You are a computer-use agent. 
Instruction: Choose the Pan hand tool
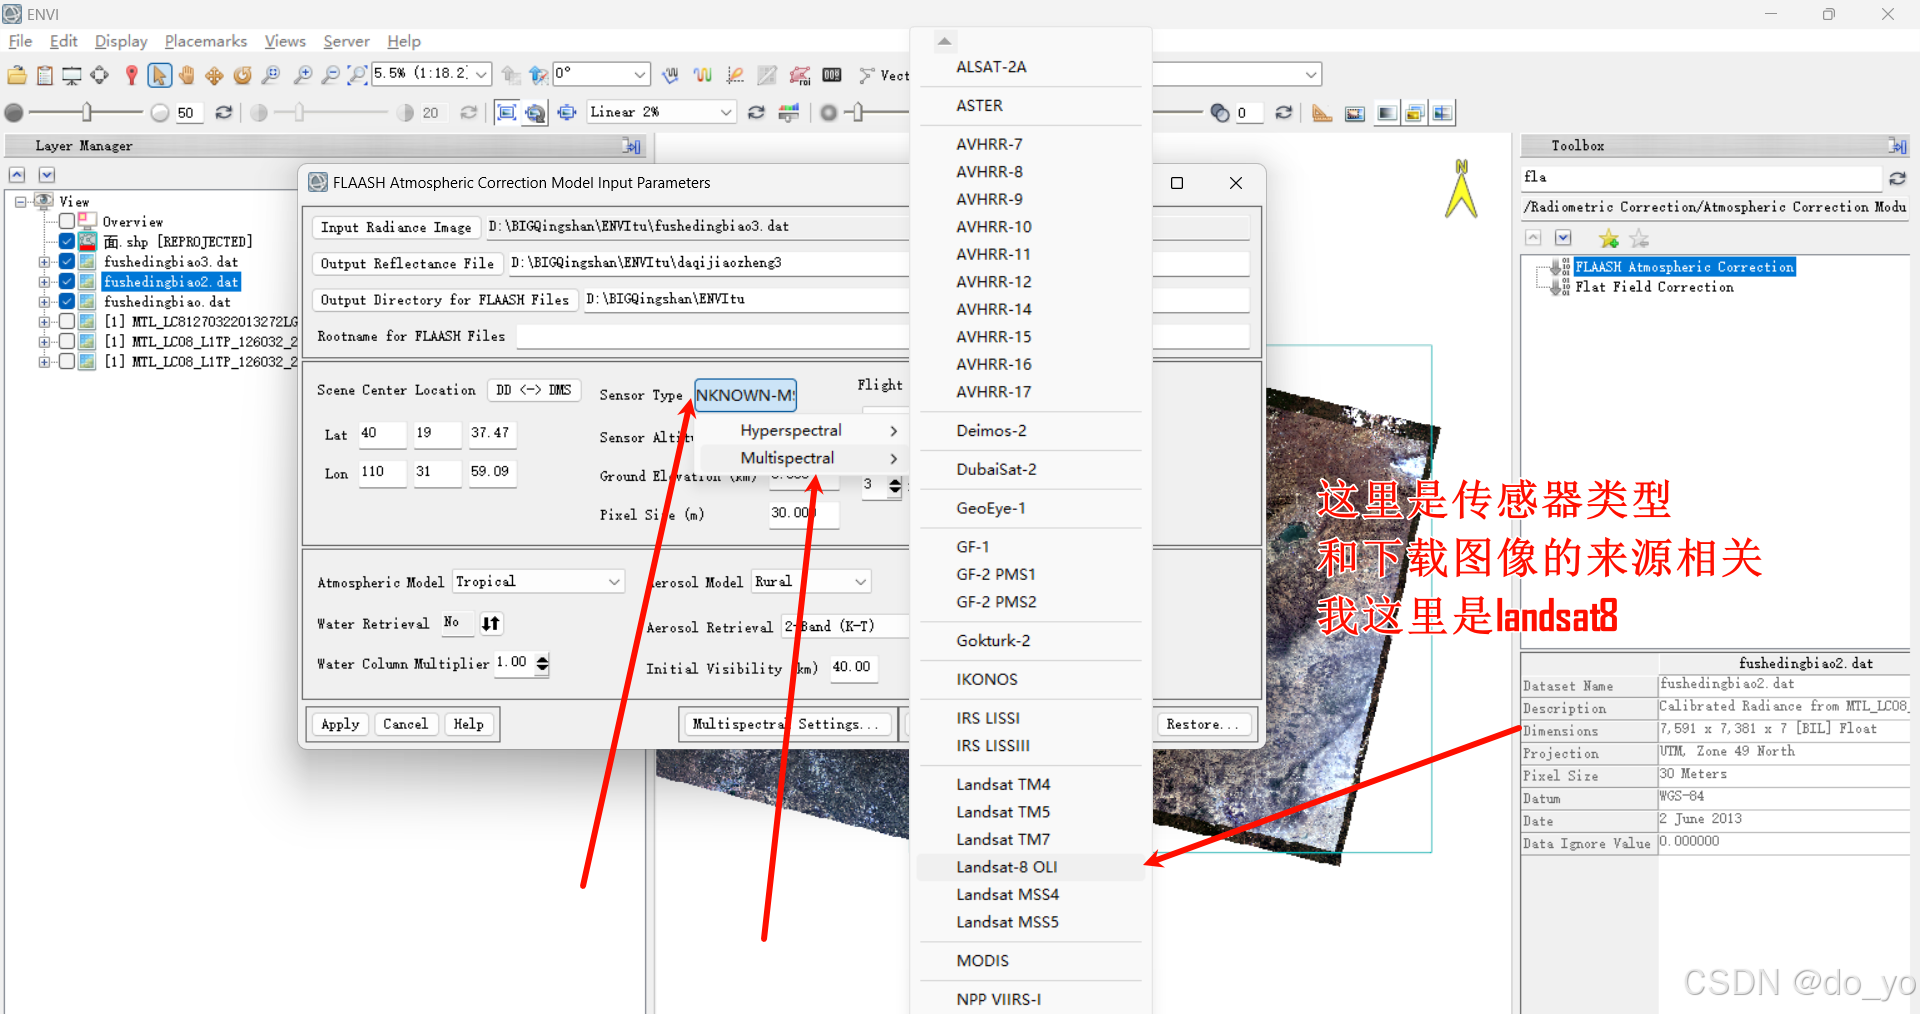pos(187,75)
